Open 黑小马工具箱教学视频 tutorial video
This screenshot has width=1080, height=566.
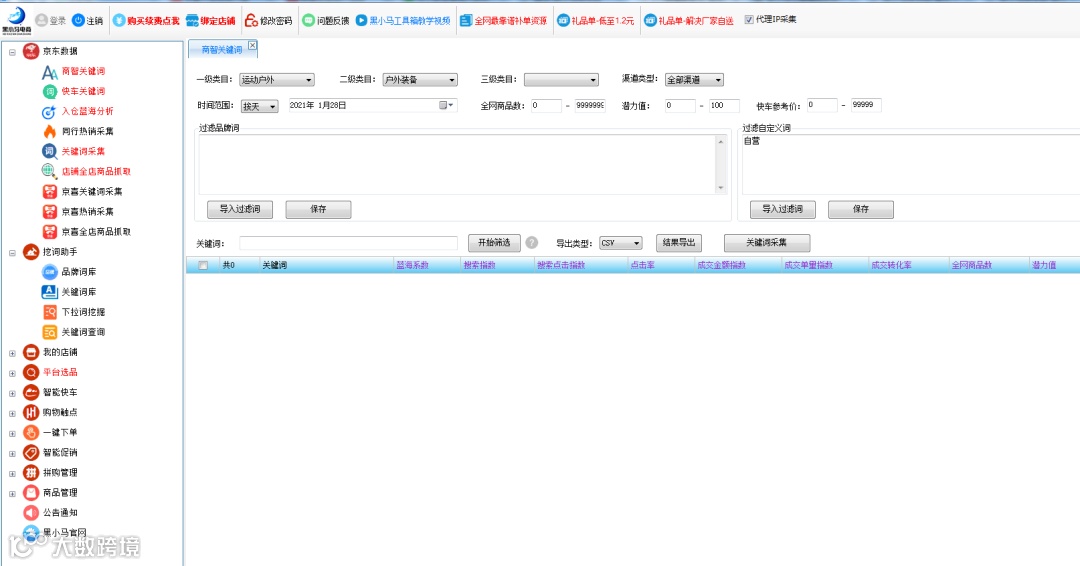(403, 21)
